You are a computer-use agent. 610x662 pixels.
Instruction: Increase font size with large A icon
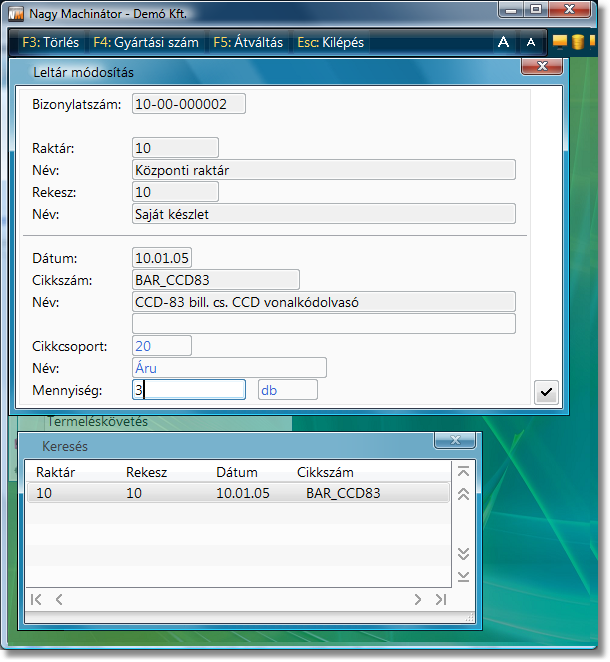pyautogui.click(x=503, y=42)
